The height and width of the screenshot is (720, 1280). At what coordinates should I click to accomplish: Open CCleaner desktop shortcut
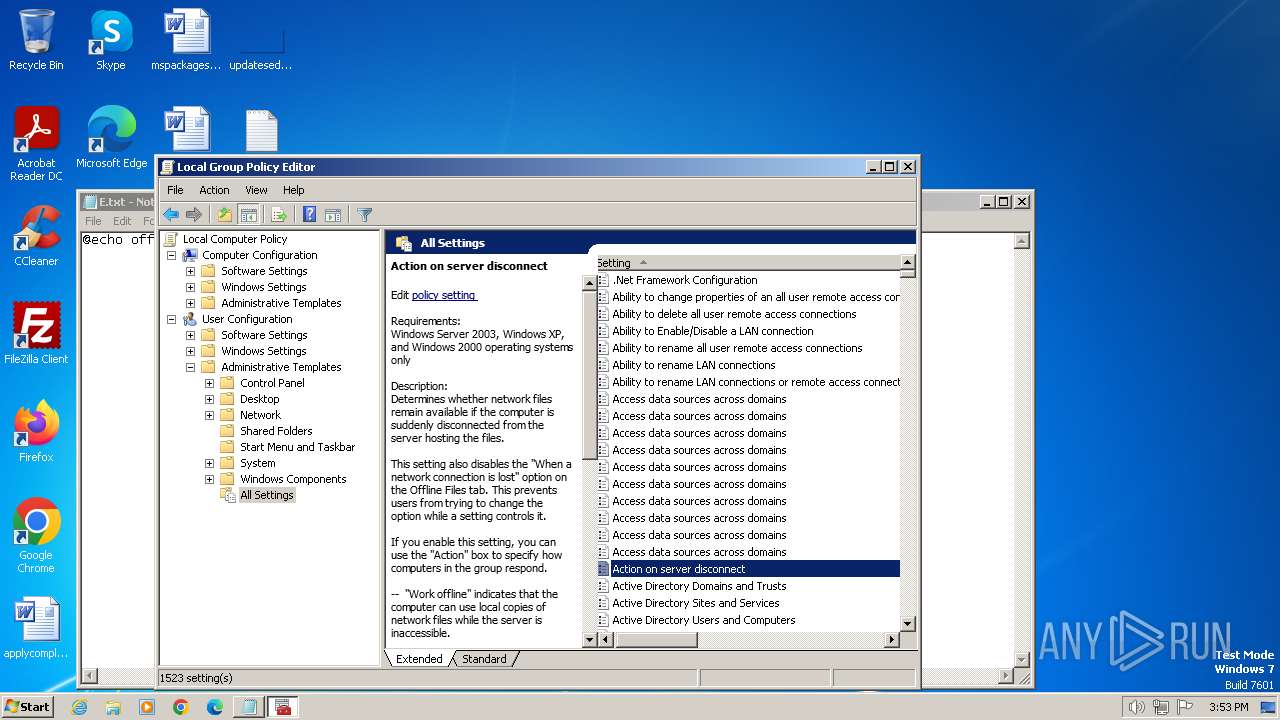pyautogui.click(x=36, y=236)
